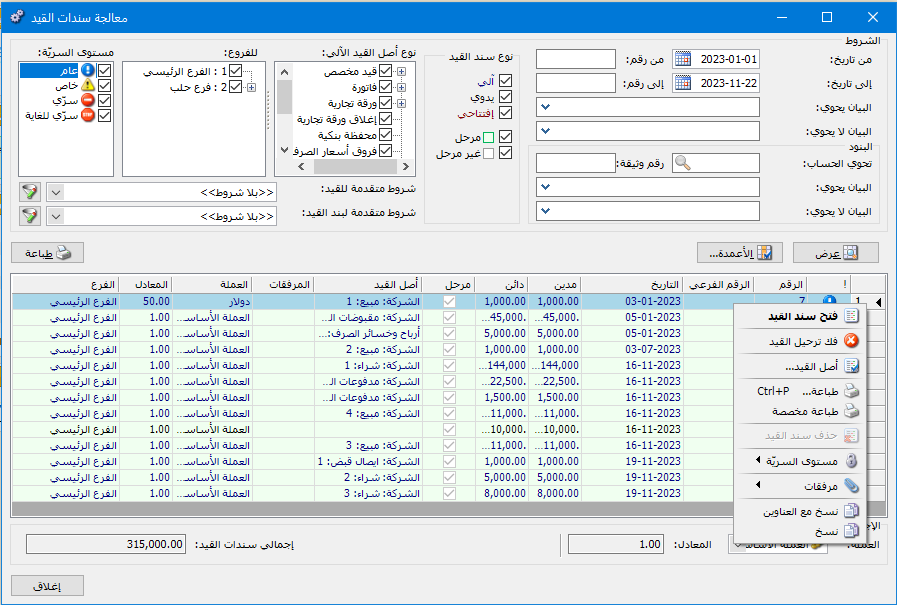Choose 'فتح سند القيد' from context menu
The image size is (897, 605).
pos(800,316)
